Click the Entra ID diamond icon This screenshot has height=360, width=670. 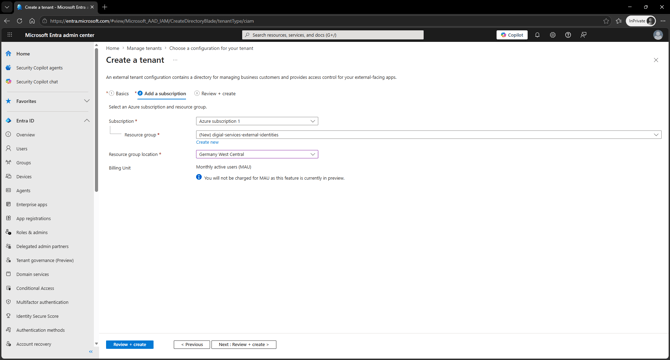pos(9,121)
